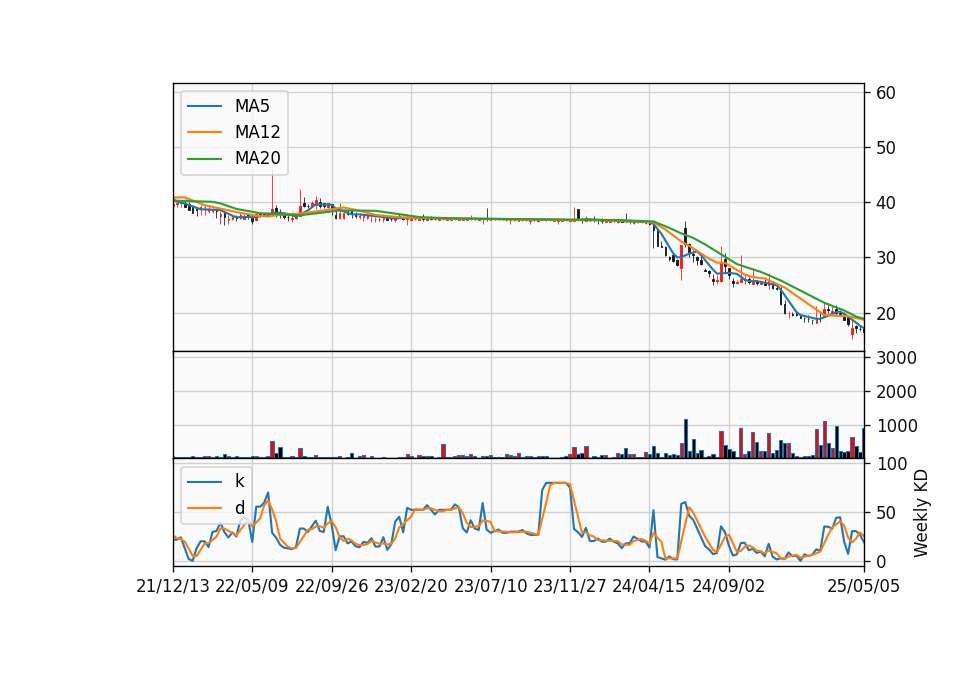Viewport: 960px width, 690px height.
Task: Click the price axis value 60
Action: coord(886,93)
